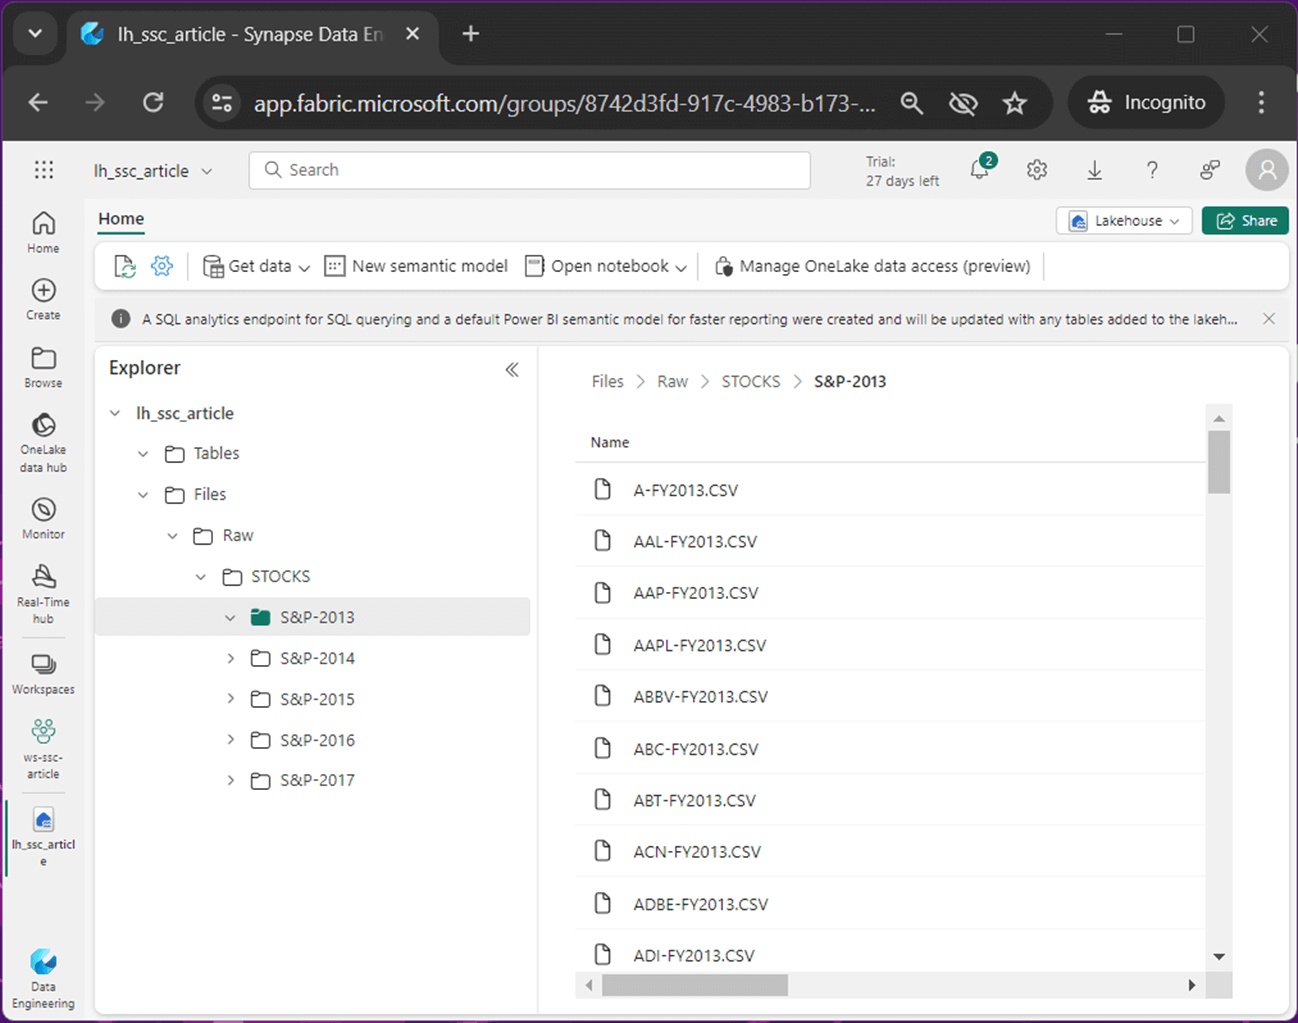The height and width of the screenshot is (1023, 1298).
Task: Open the app launcher grid icon
Action: coord(44,170)
